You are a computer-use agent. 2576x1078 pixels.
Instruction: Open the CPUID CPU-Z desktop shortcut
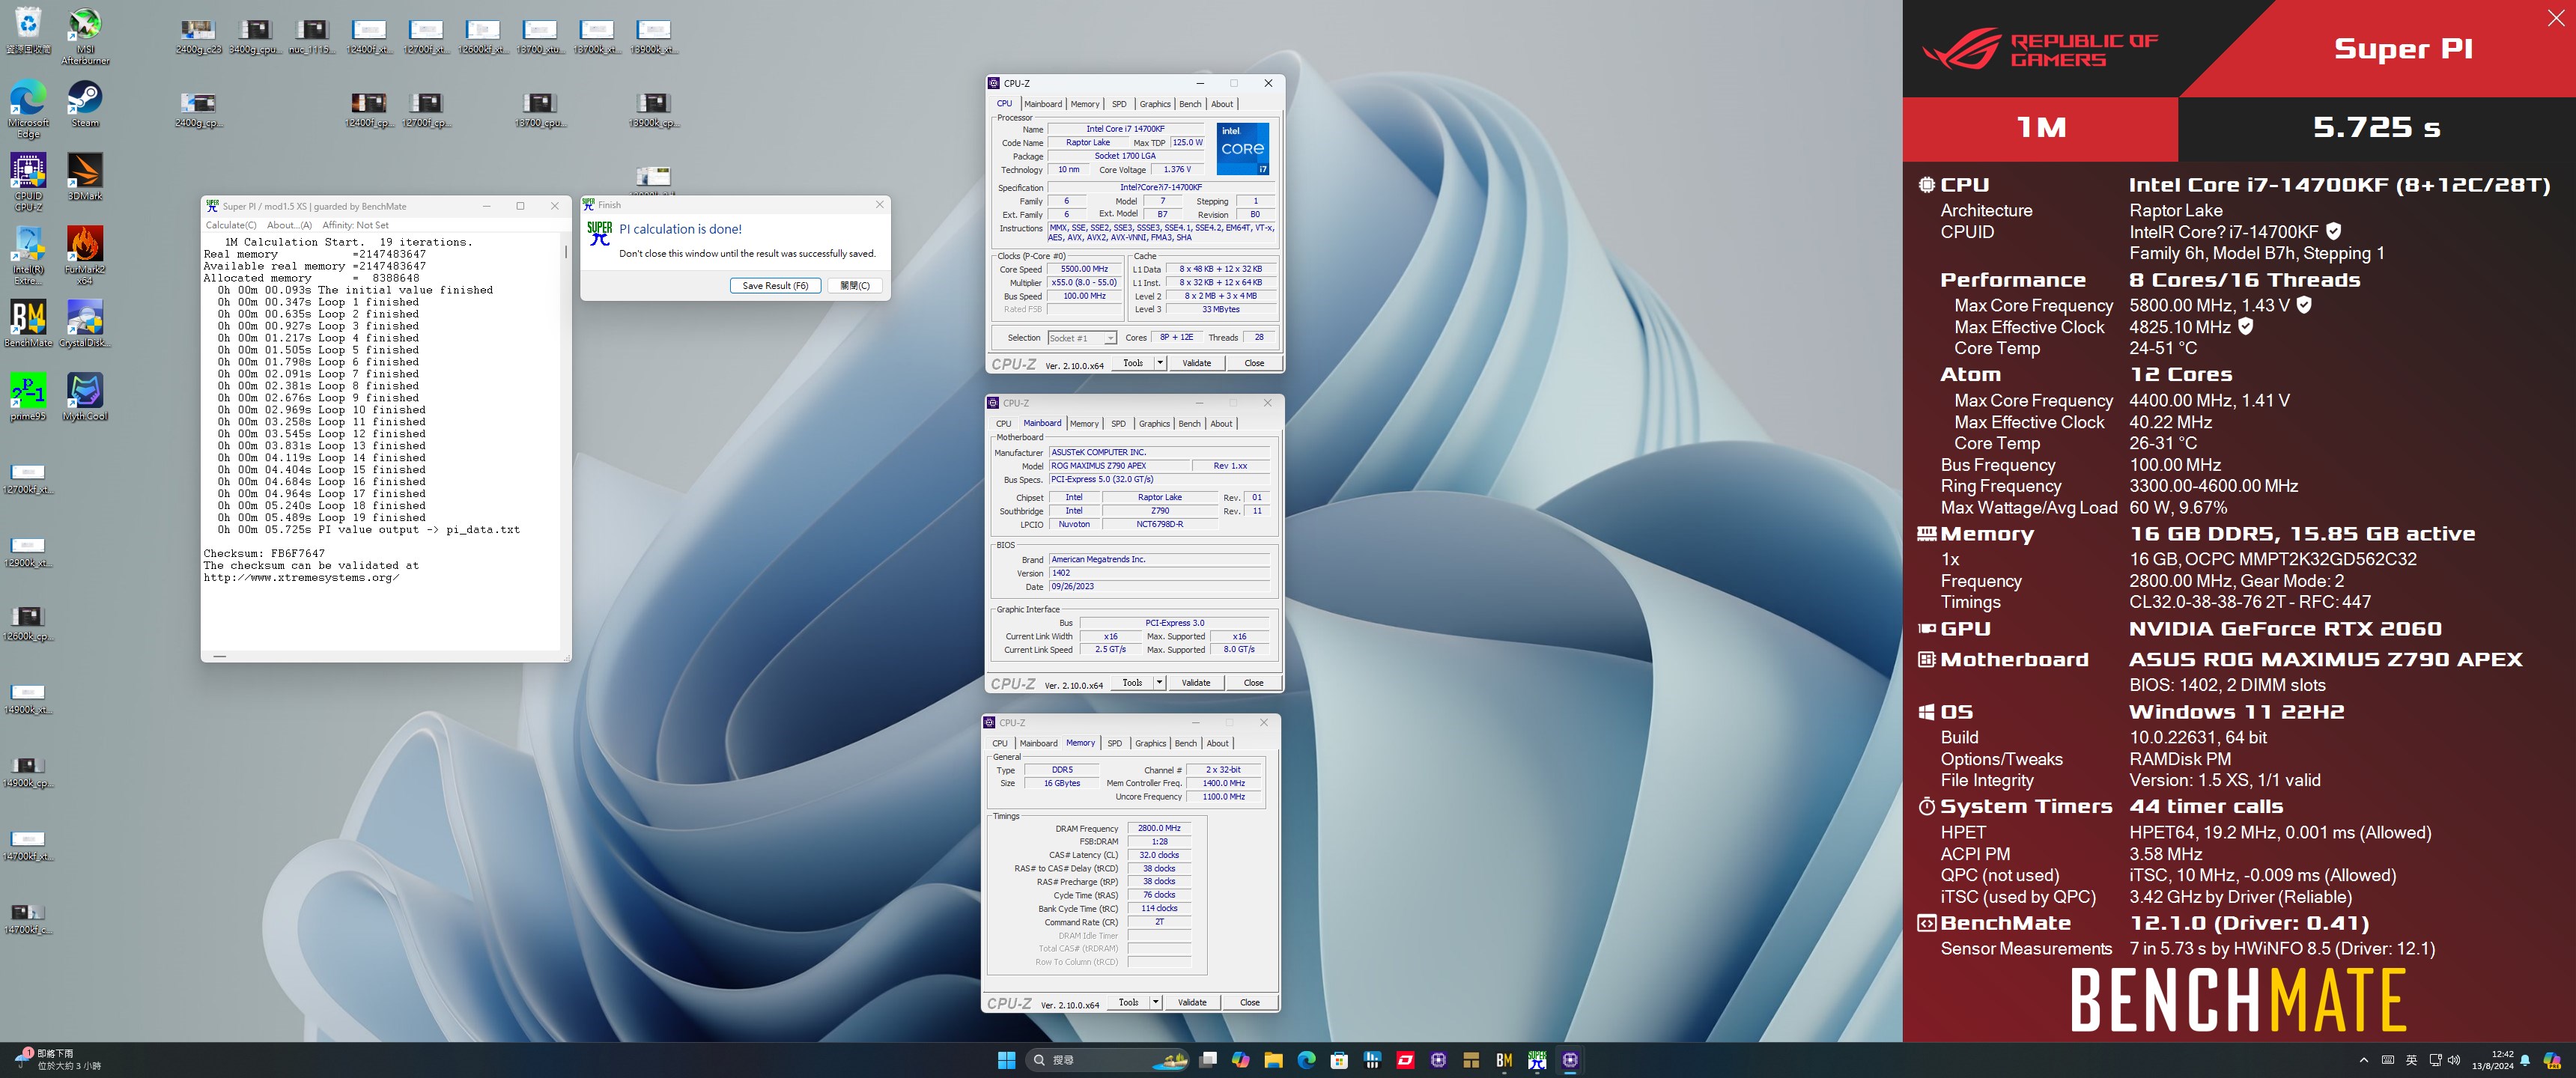coord(28,181)
